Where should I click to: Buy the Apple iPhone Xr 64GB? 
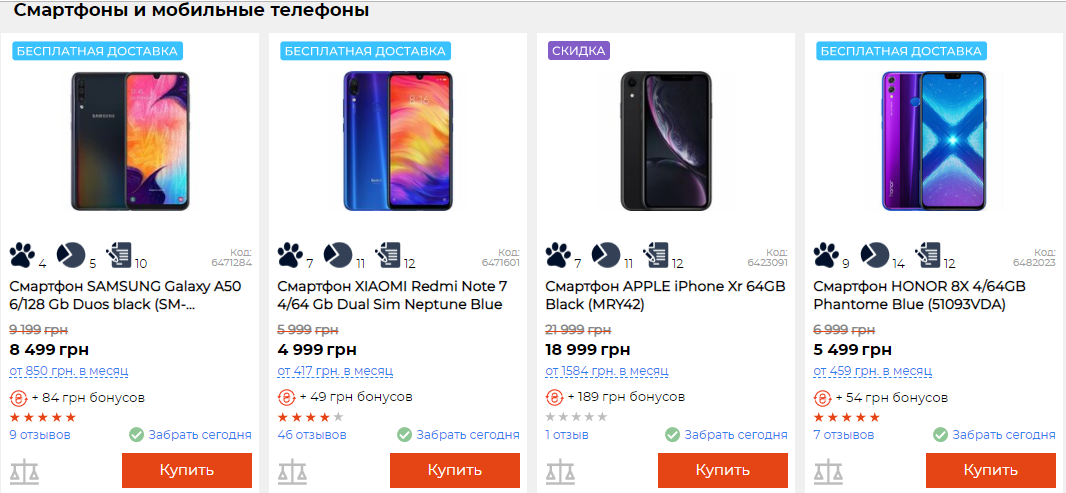pyautogui.click(x=723, y=470)
